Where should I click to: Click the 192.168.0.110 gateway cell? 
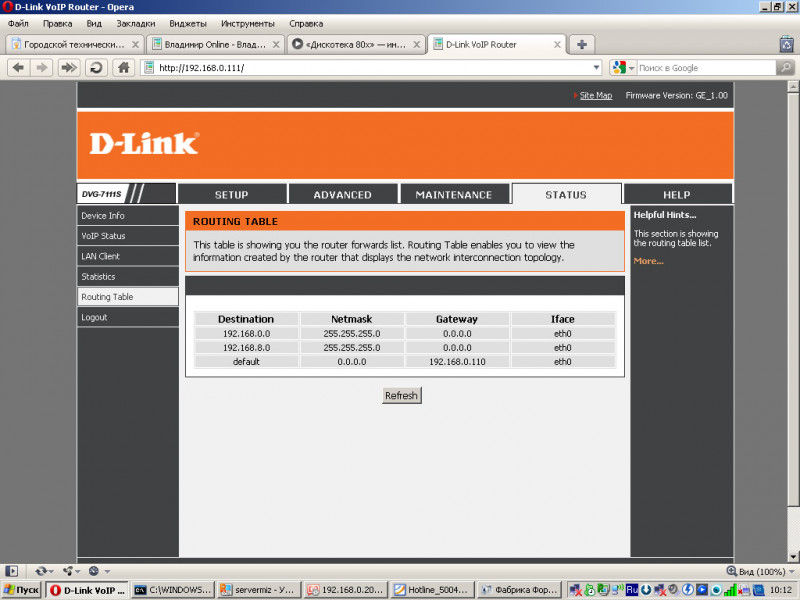coord(457,362)
